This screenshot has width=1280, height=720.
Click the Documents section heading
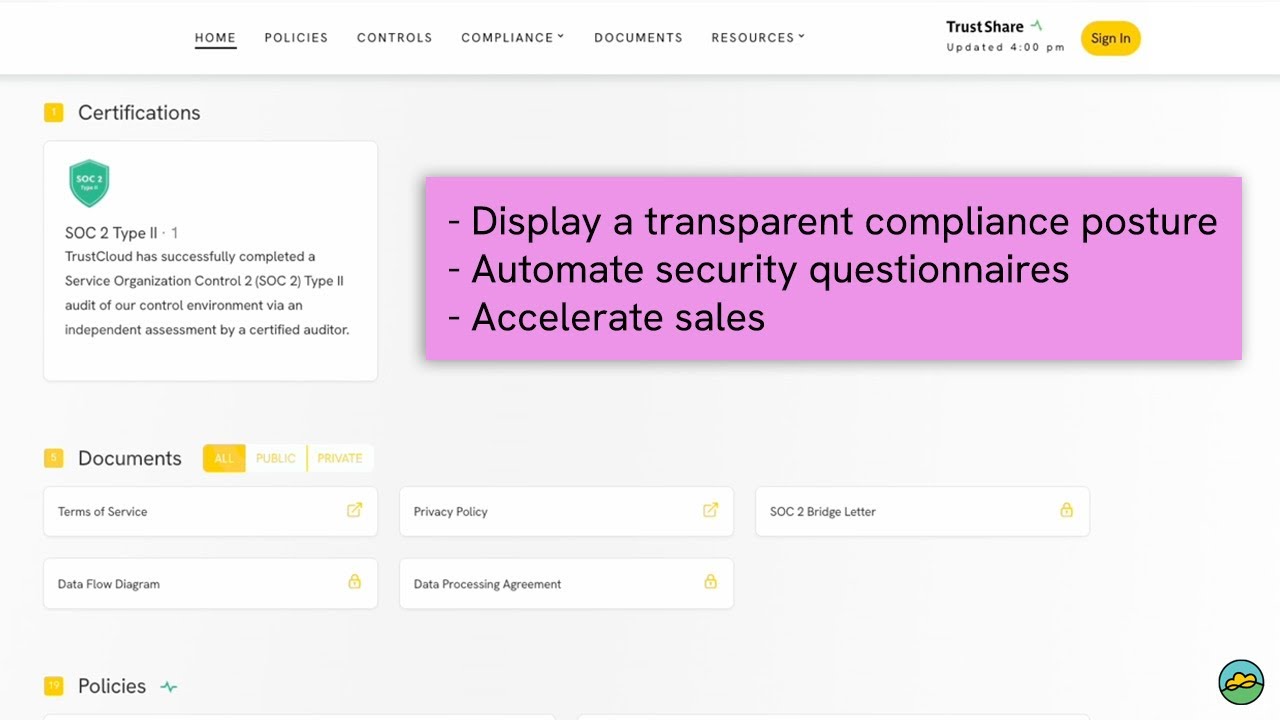[x=130, y=458]
